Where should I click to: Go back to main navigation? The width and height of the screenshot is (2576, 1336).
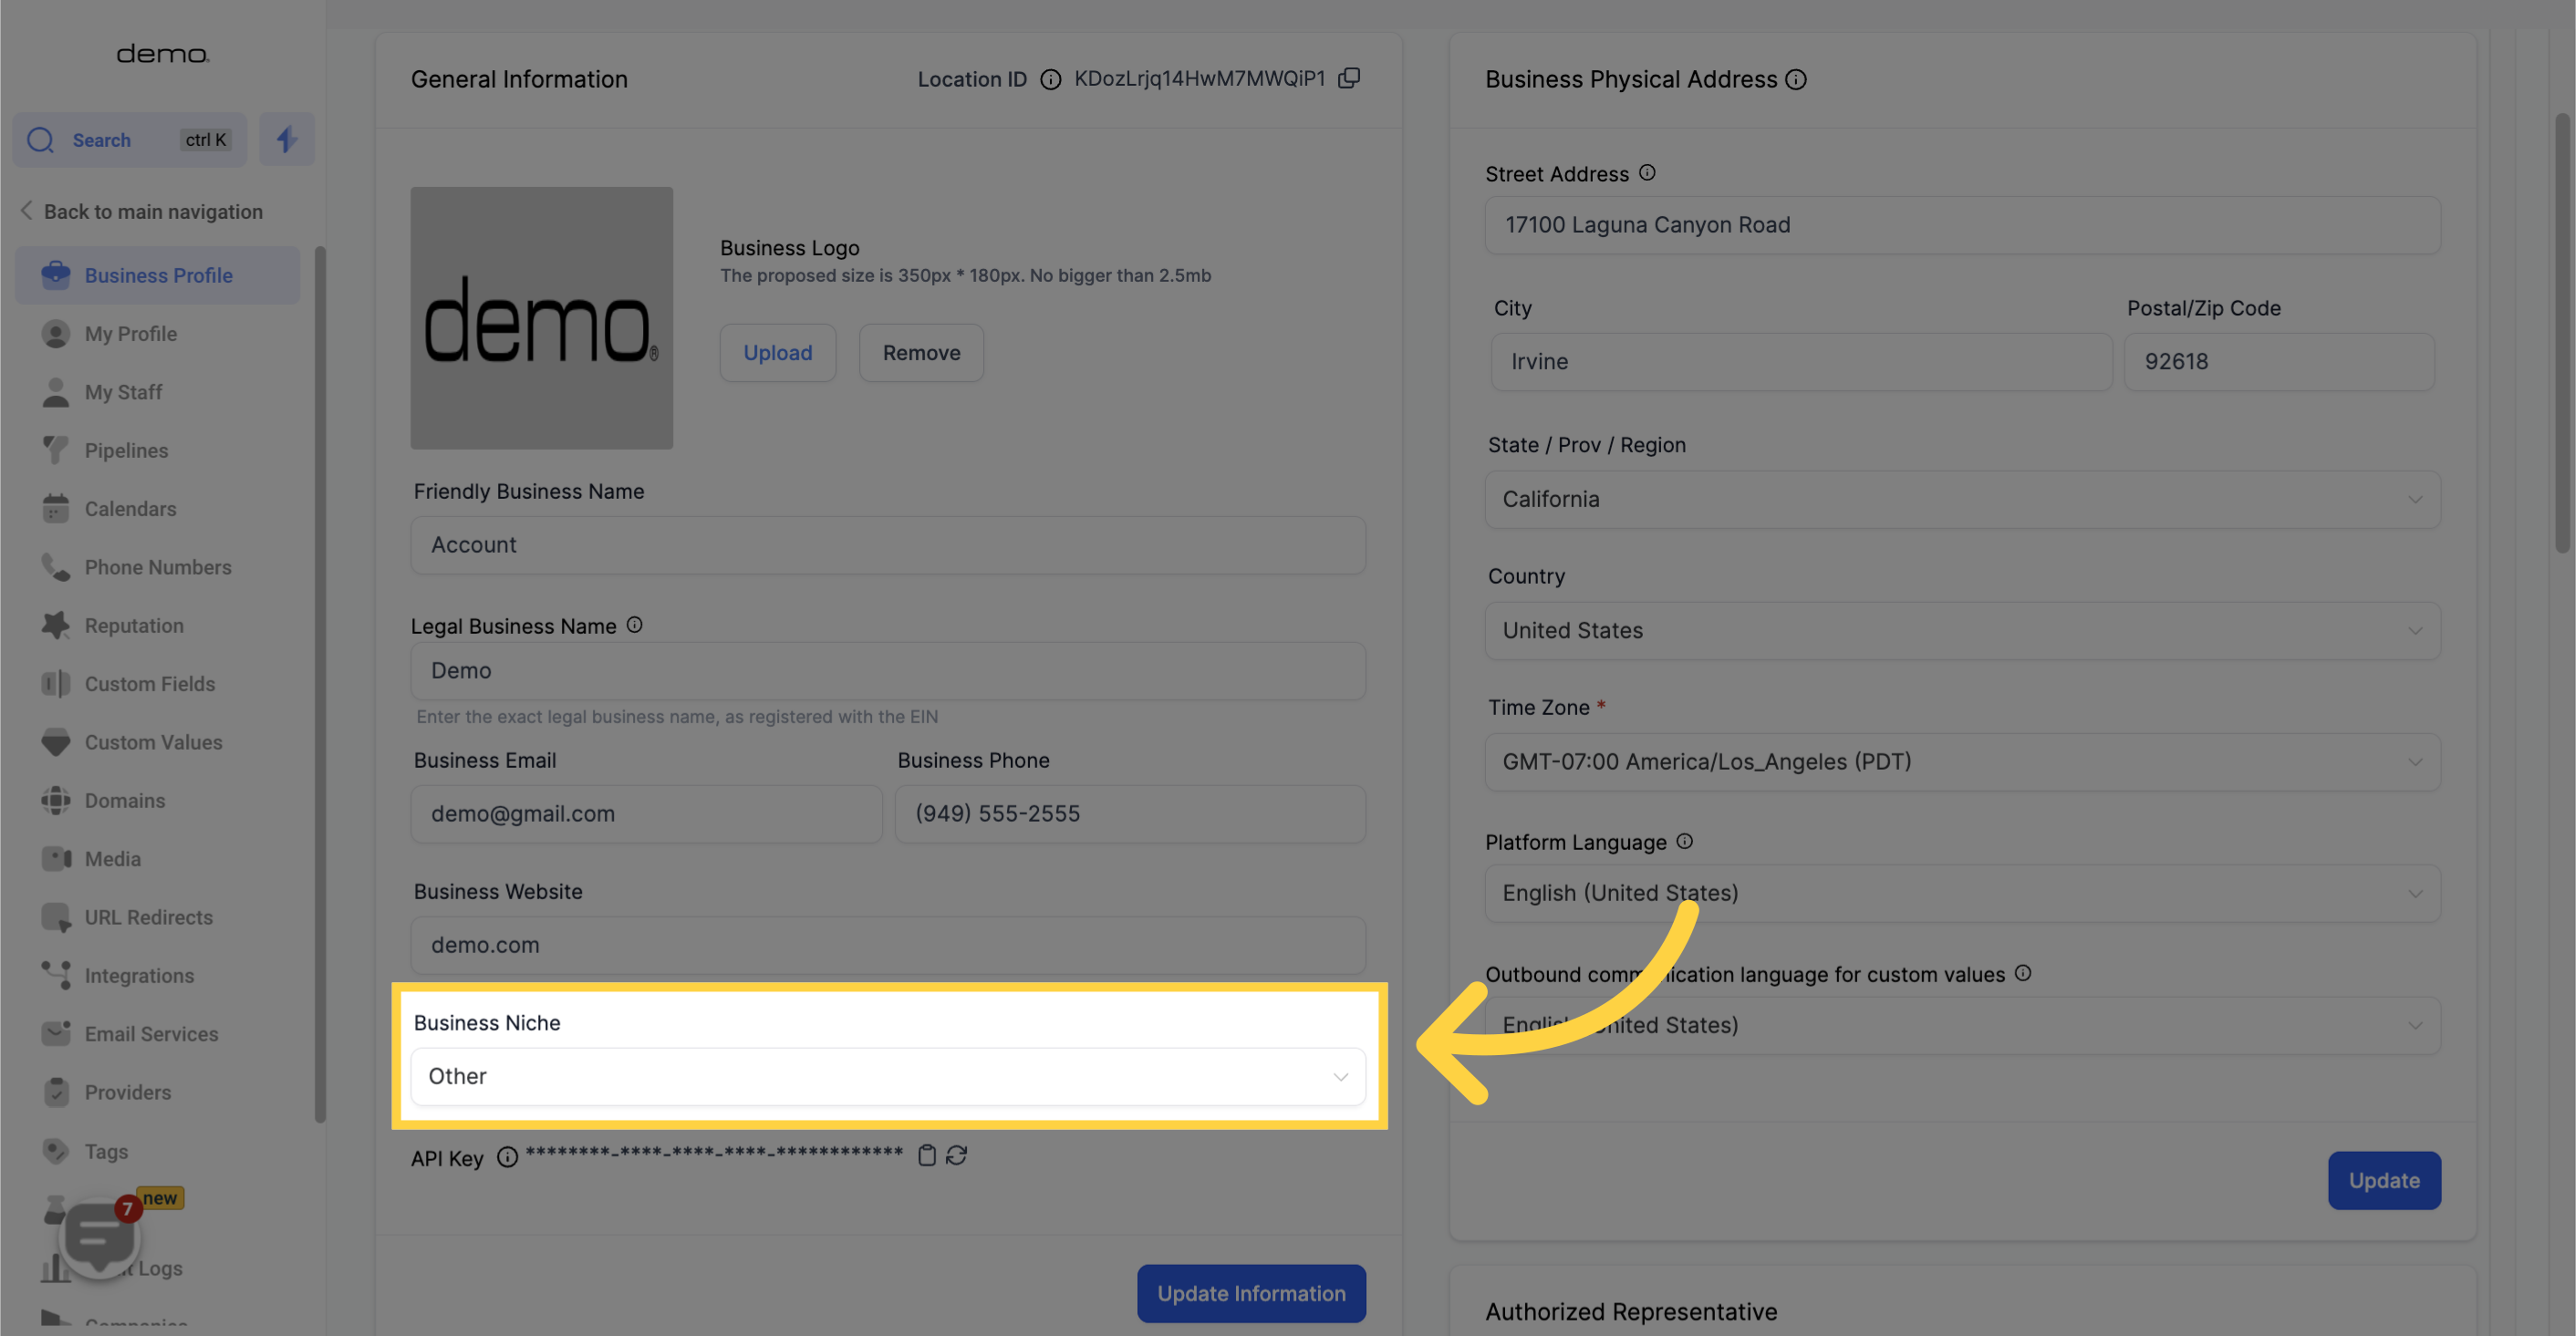click(x=141, y=211)
